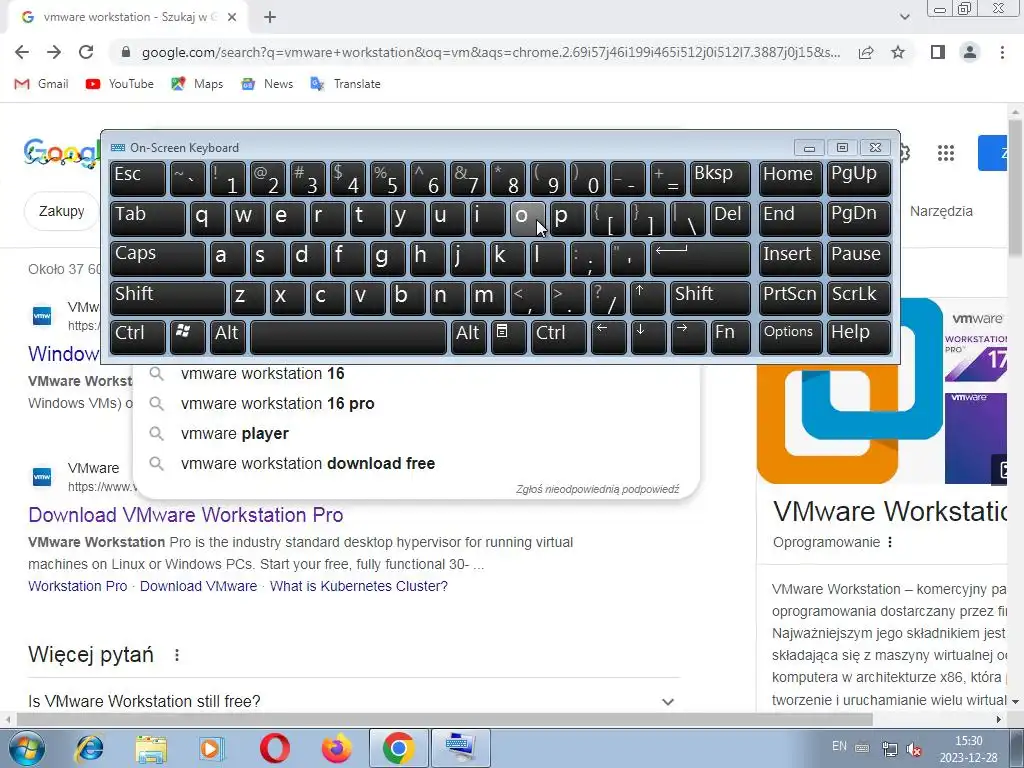
Task: Click the left arrow key
Action: click(608, 338)
